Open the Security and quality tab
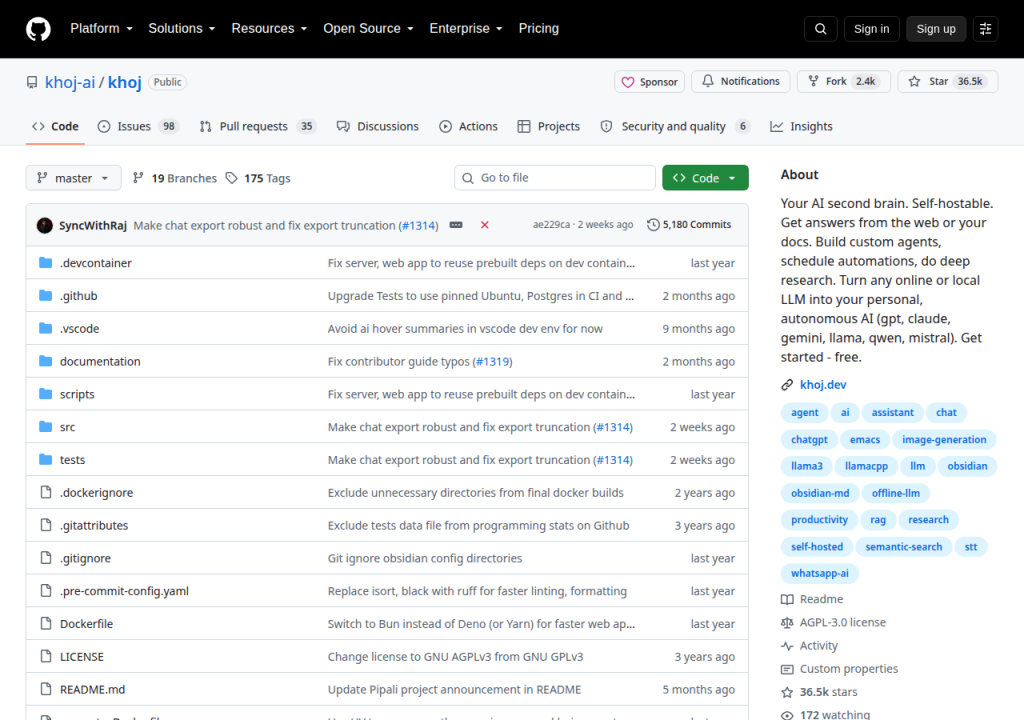 (x=675, y=127)
